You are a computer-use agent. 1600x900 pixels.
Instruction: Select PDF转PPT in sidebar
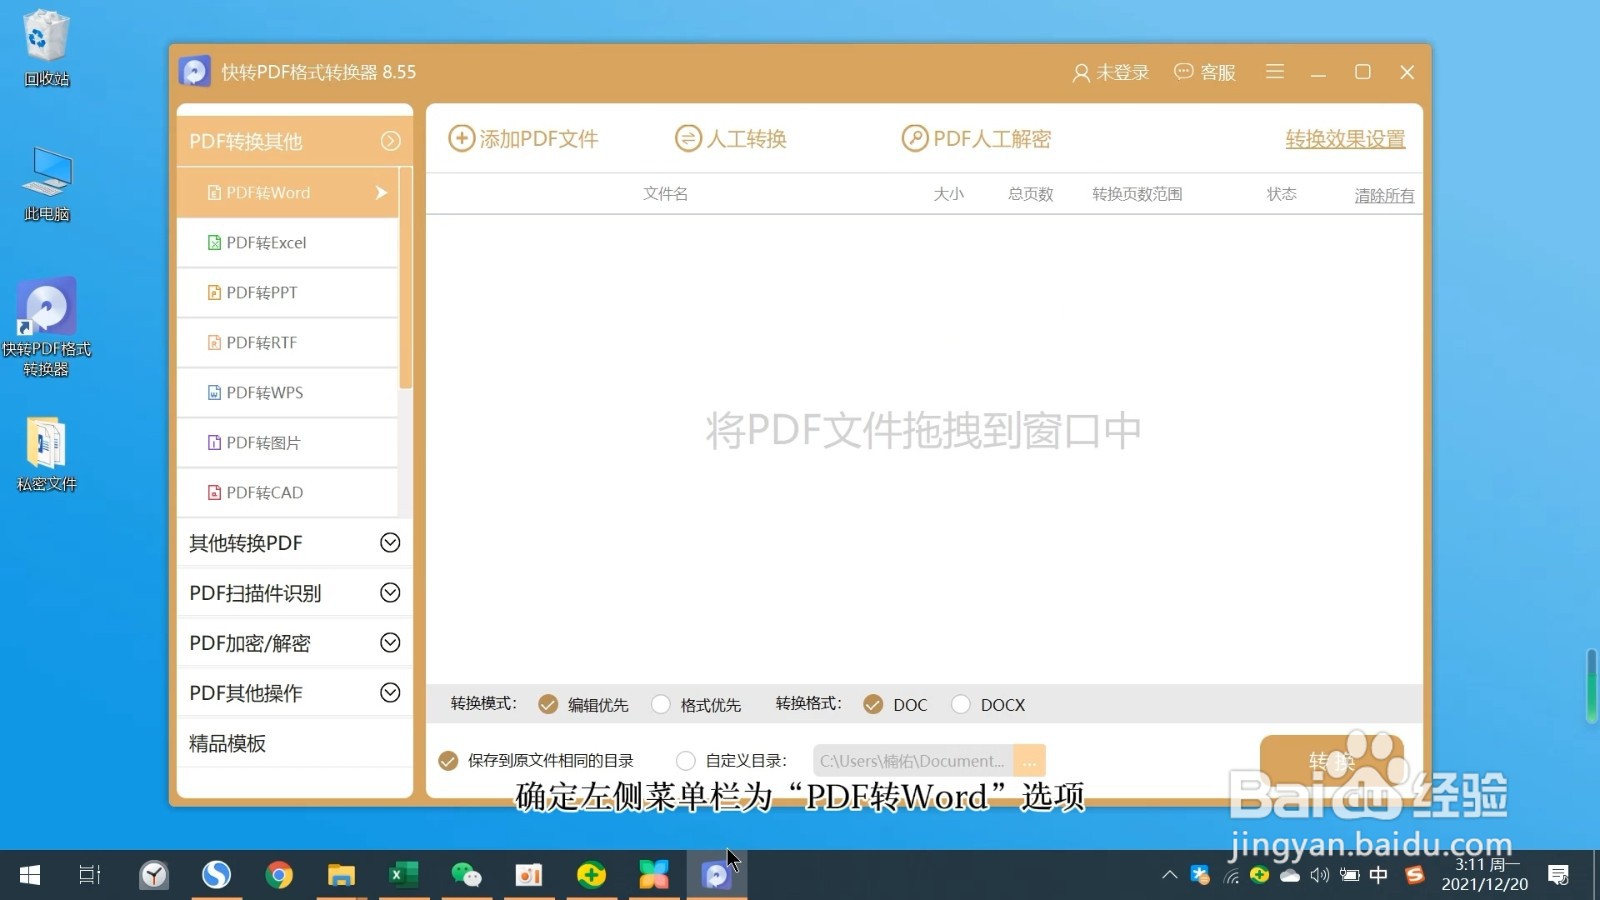click(288, 293)
